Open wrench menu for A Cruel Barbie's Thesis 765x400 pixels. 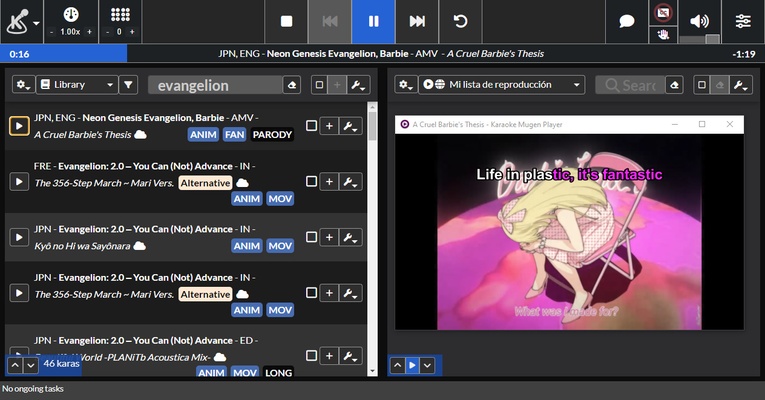pyautogui.click(x=350, y=126)
